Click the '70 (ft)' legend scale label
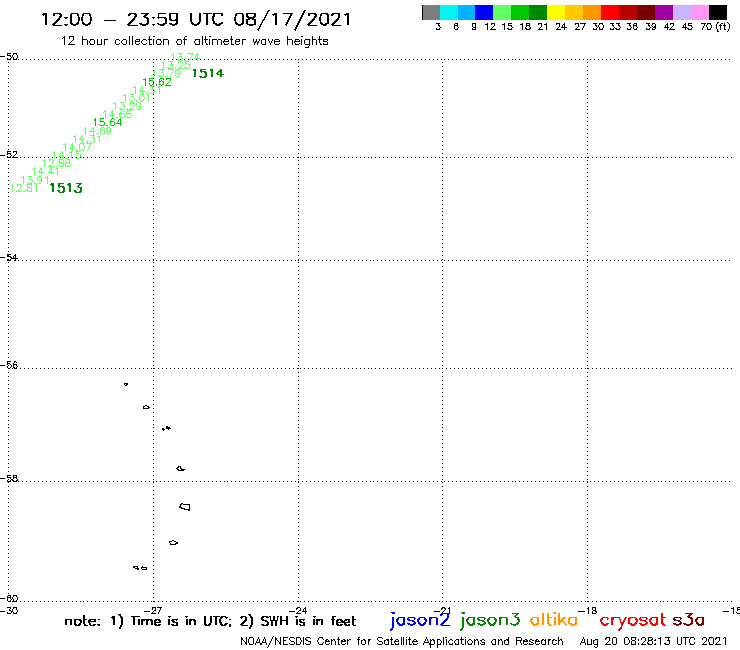 tap(715, 26)
